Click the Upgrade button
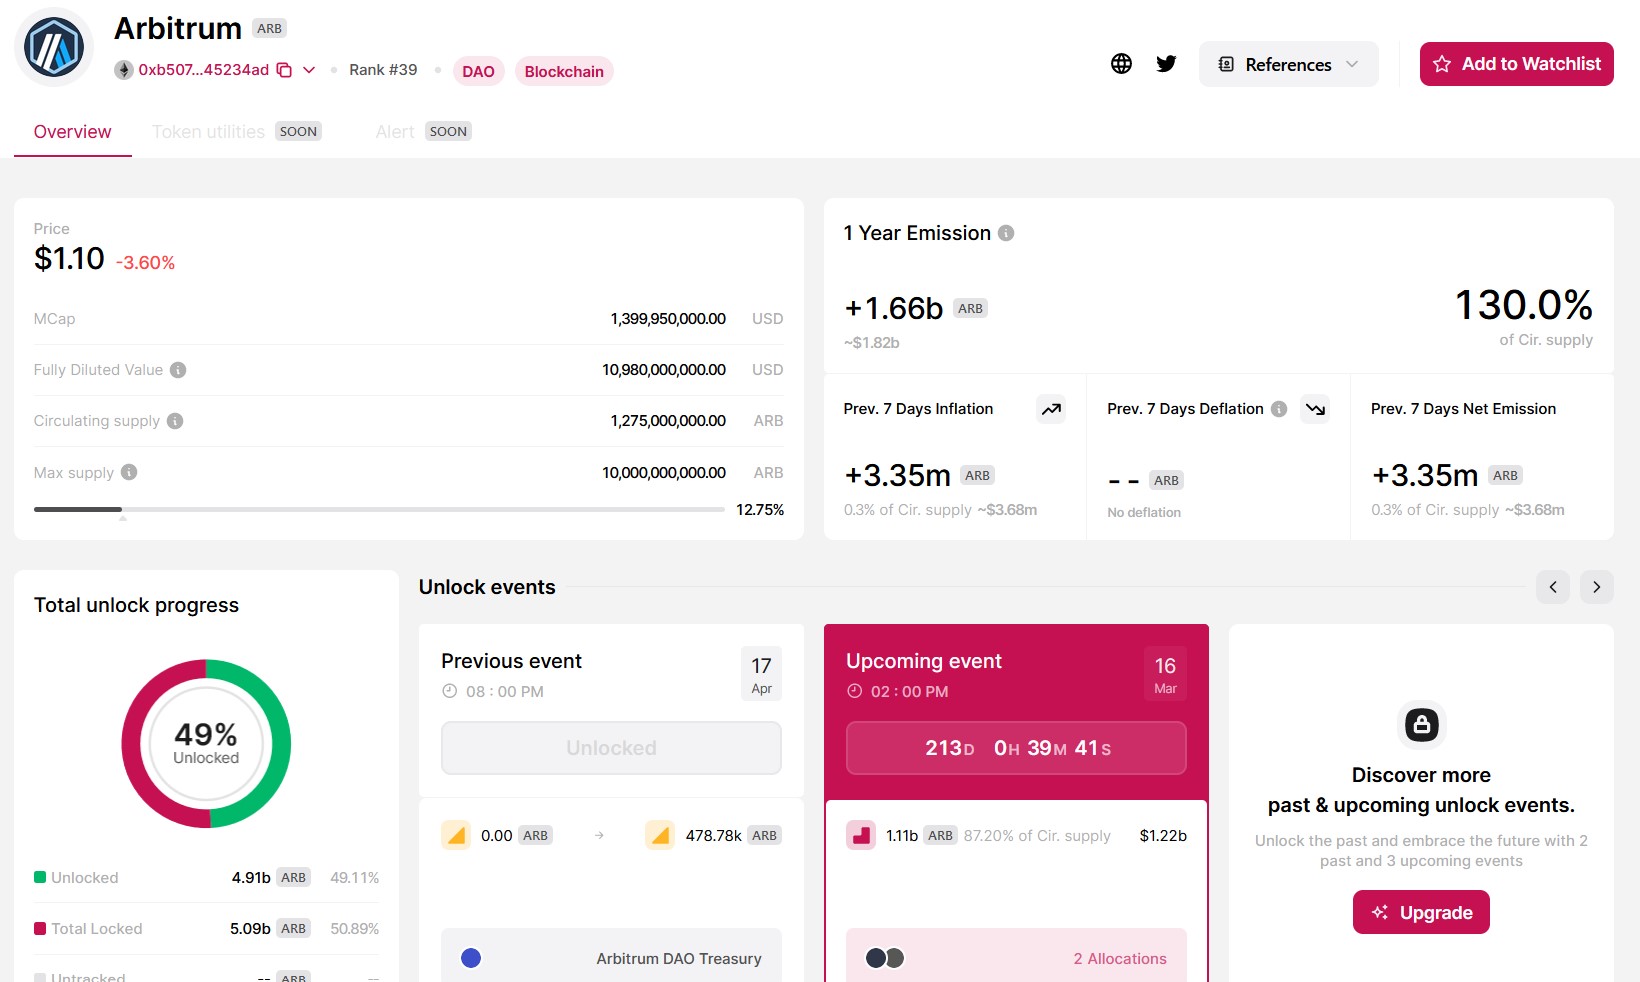 pos(1421,912)
